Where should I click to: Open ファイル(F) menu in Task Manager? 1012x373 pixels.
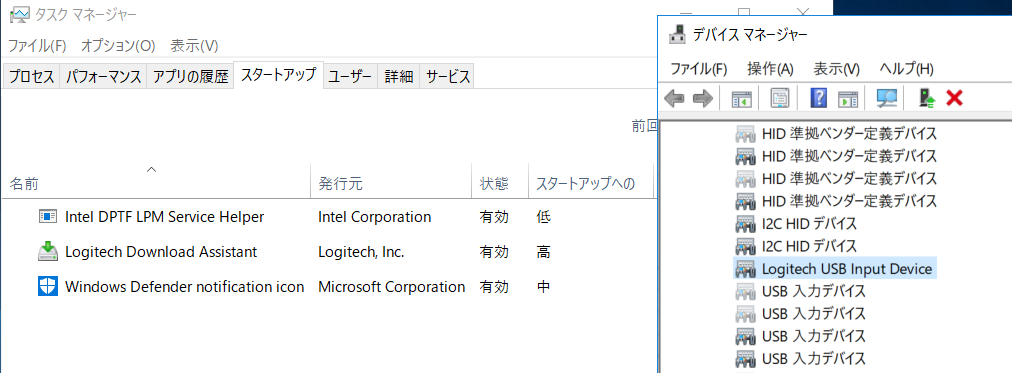click(37, 46)
